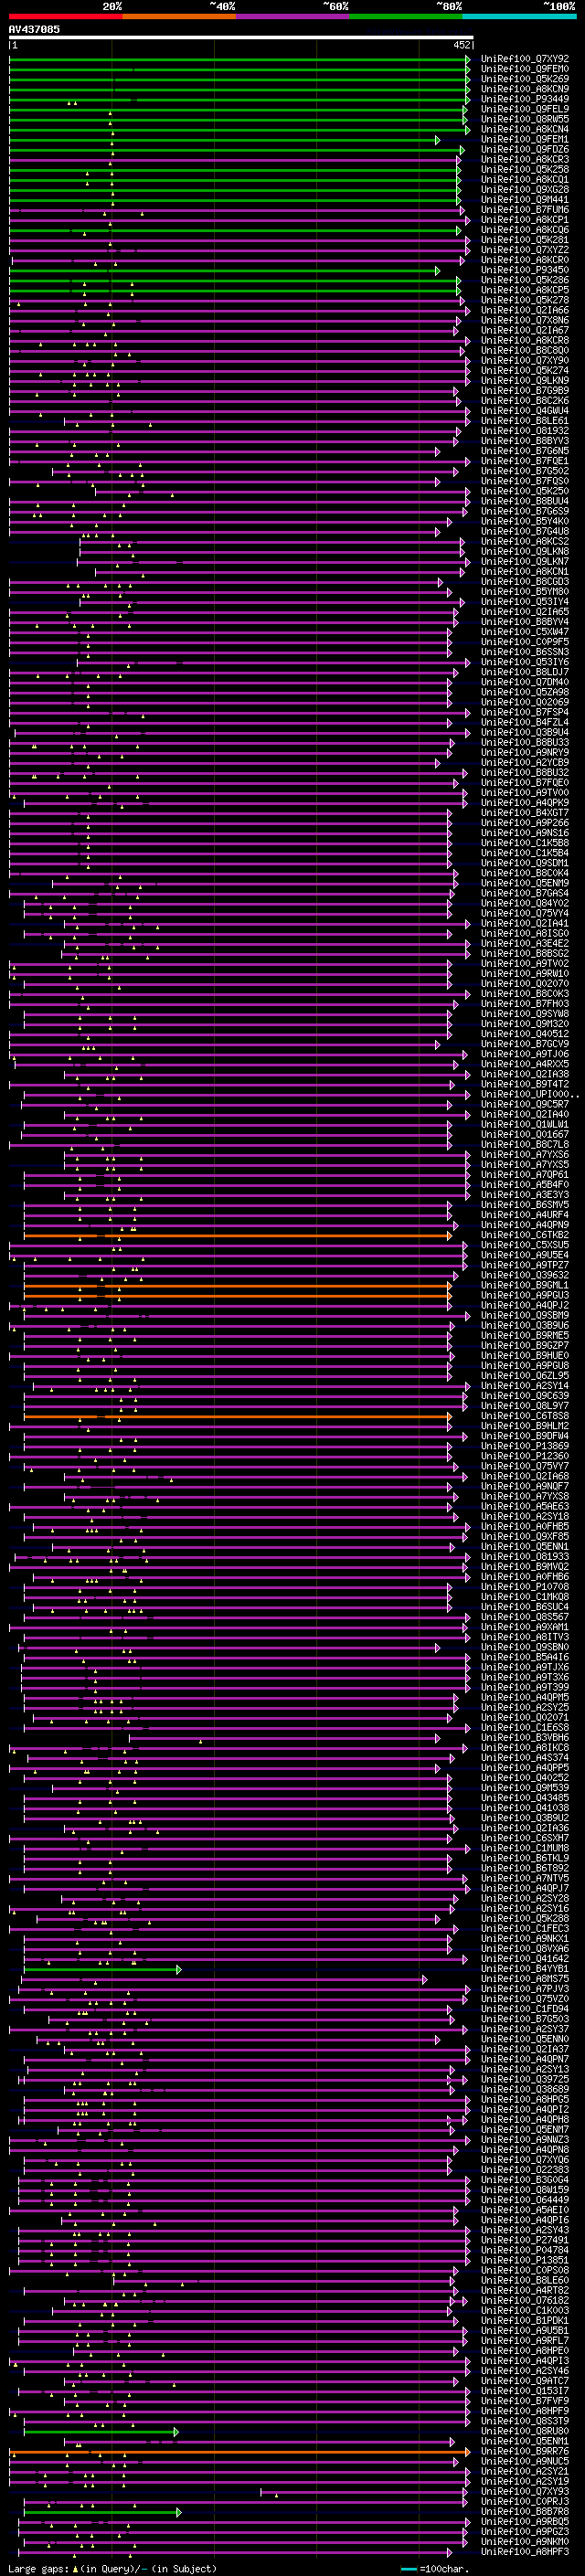This screenshot has width=585, height=2576.
Task: Select label UniRef100_Q39632
Action: point(525,1275)
